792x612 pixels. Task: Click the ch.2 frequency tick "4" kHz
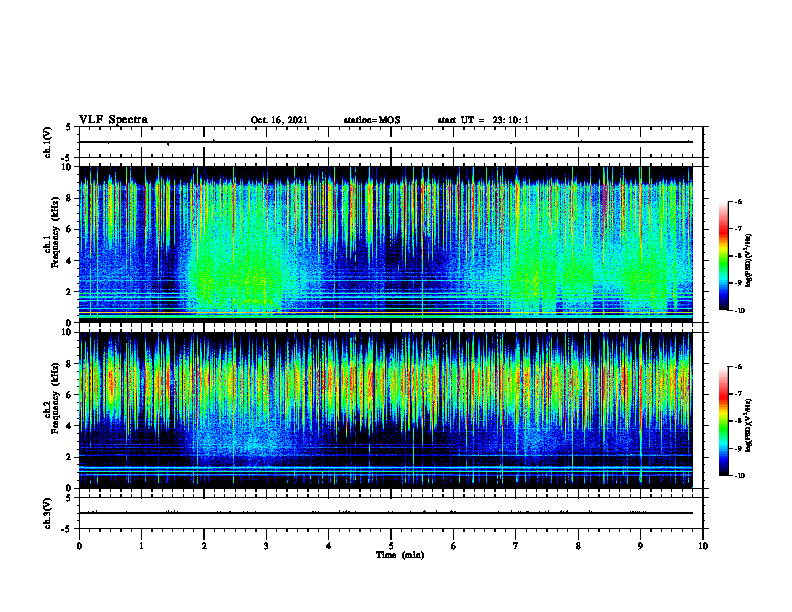69,426
